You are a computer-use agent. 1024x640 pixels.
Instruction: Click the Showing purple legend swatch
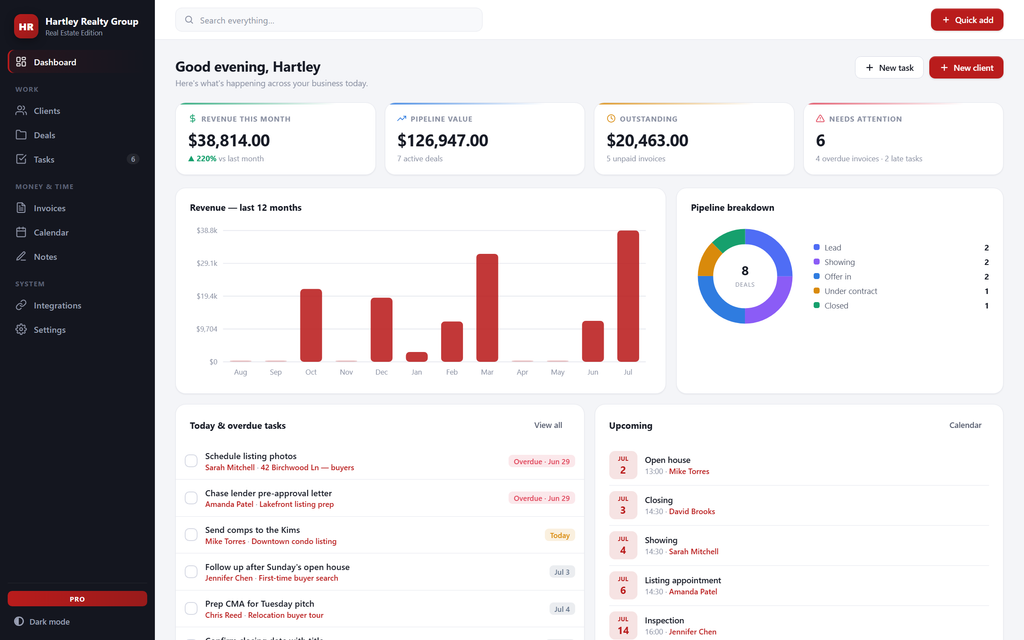click(816, 261)
